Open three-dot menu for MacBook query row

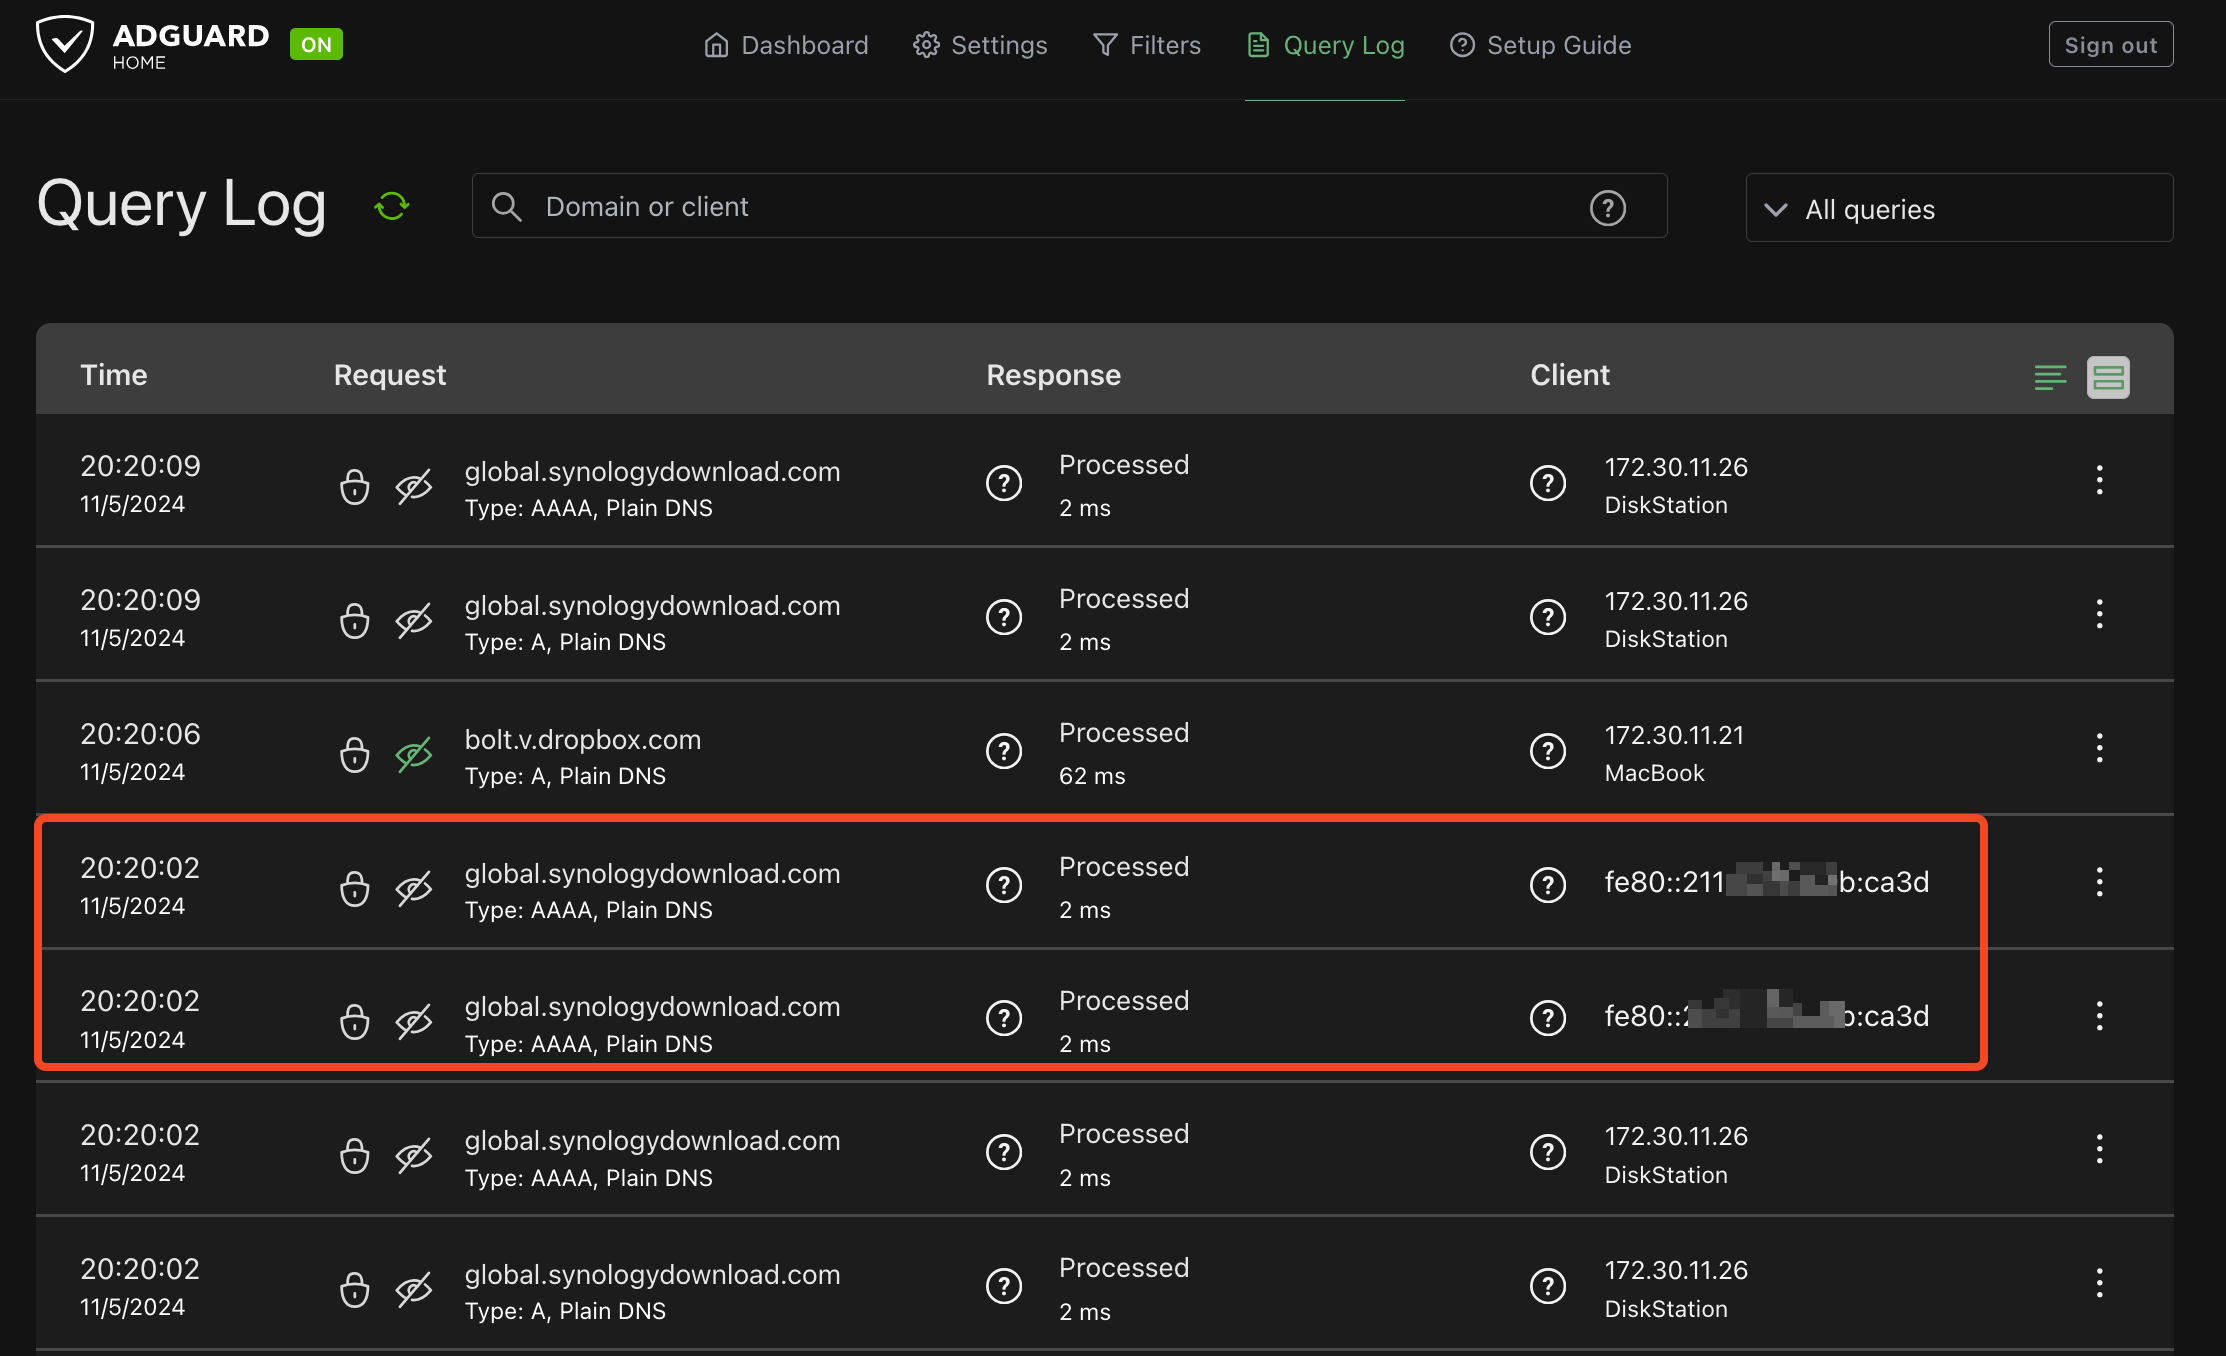(x=2099, y=748)
